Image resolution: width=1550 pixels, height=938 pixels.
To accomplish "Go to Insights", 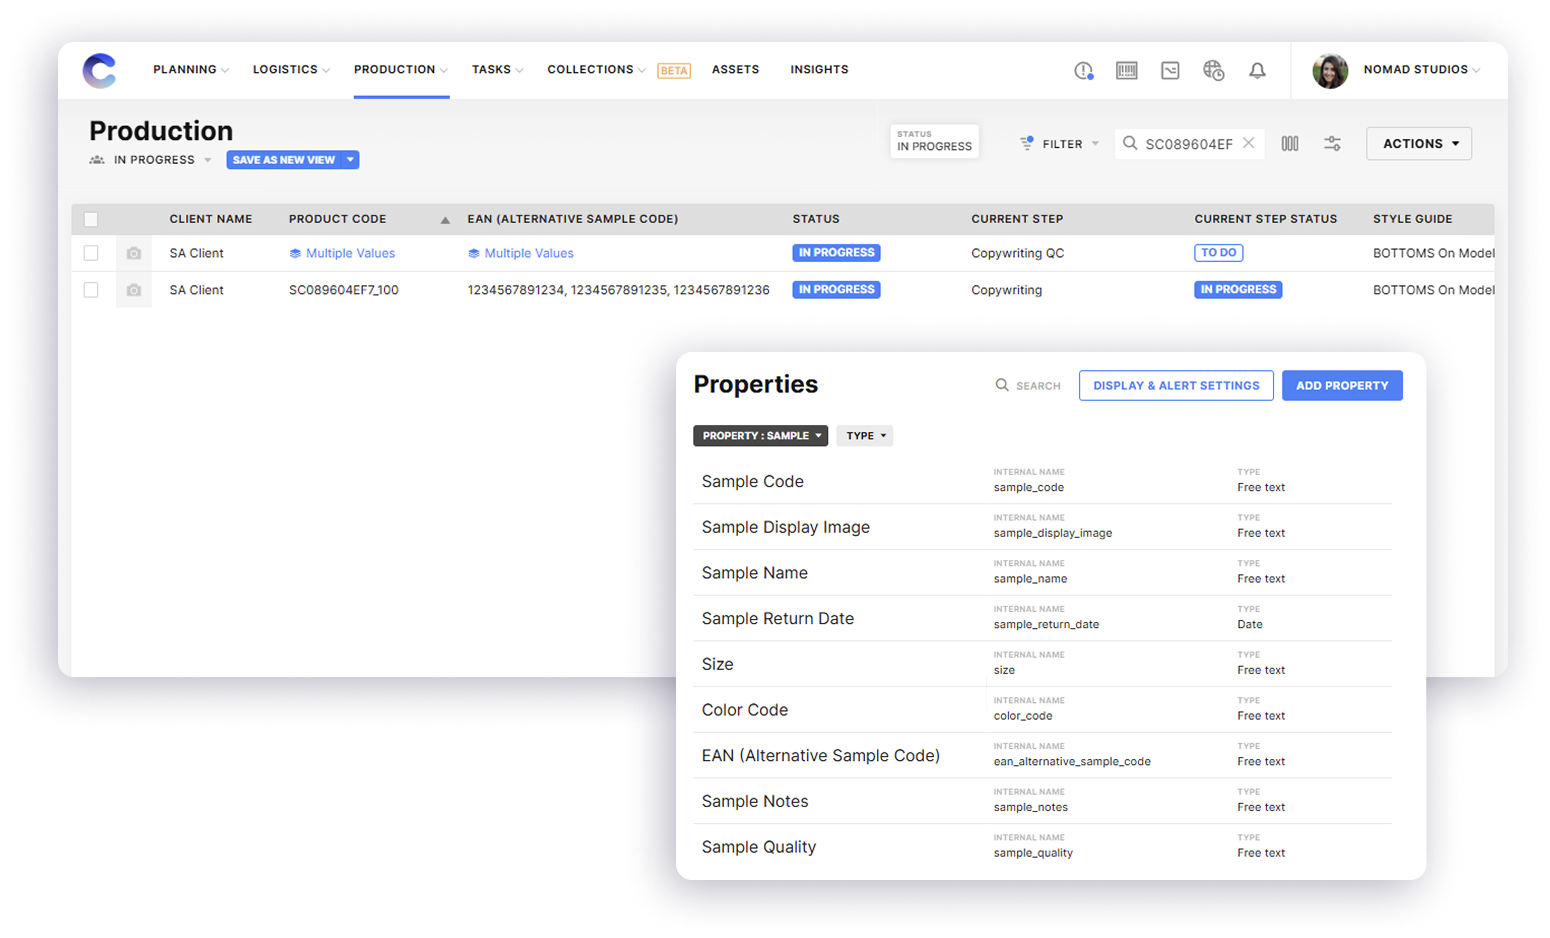I will 819,70.
